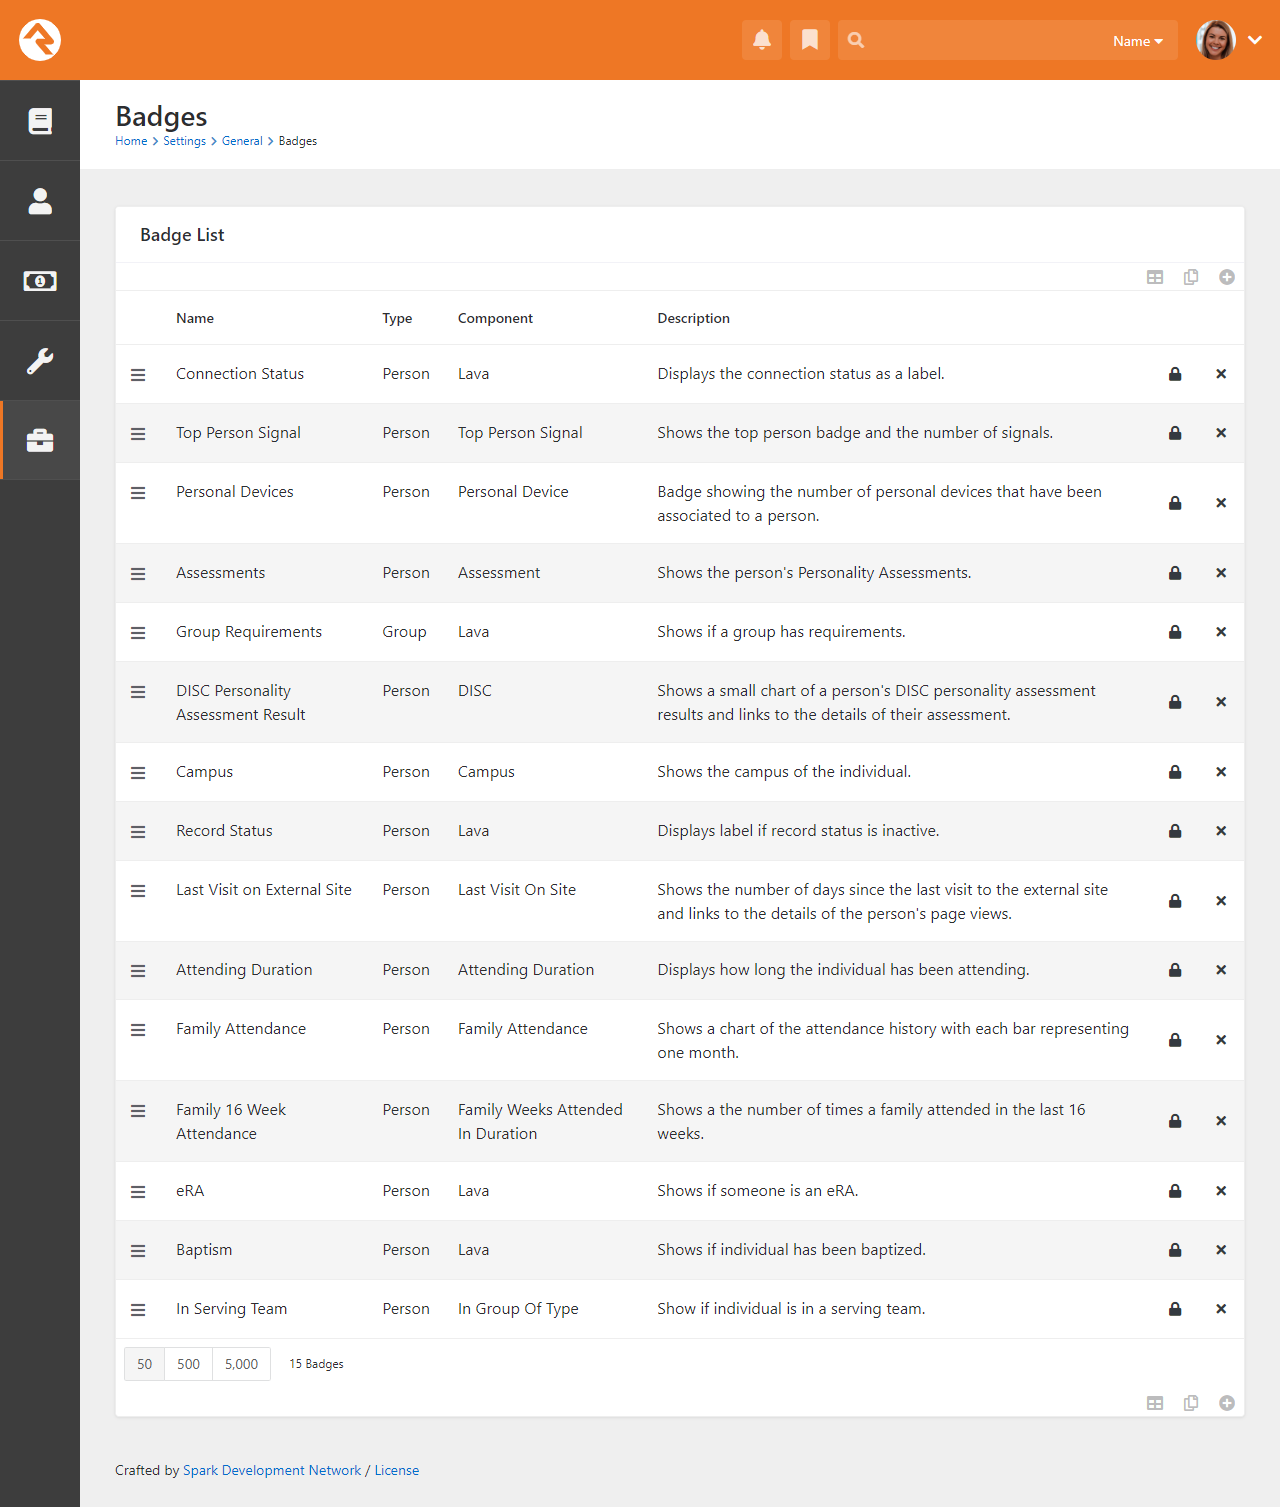This screenshot has width=1280, height=1508.
Task: Delete the DISC Personality Assessment Result badge
Action: [x=1221, y=702]
